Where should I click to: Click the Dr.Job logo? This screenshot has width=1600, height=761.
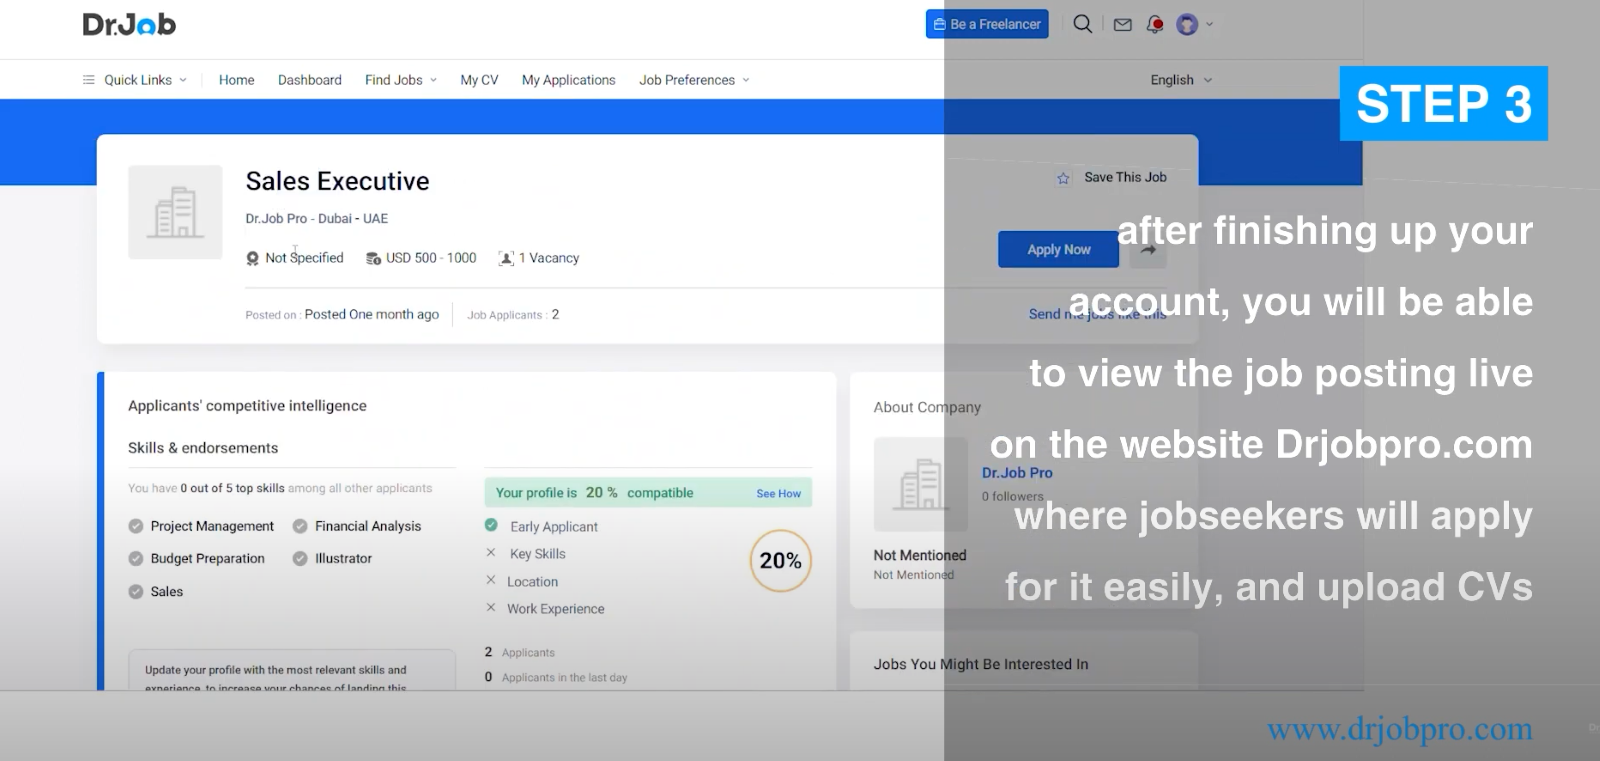[x=129, y=24]
